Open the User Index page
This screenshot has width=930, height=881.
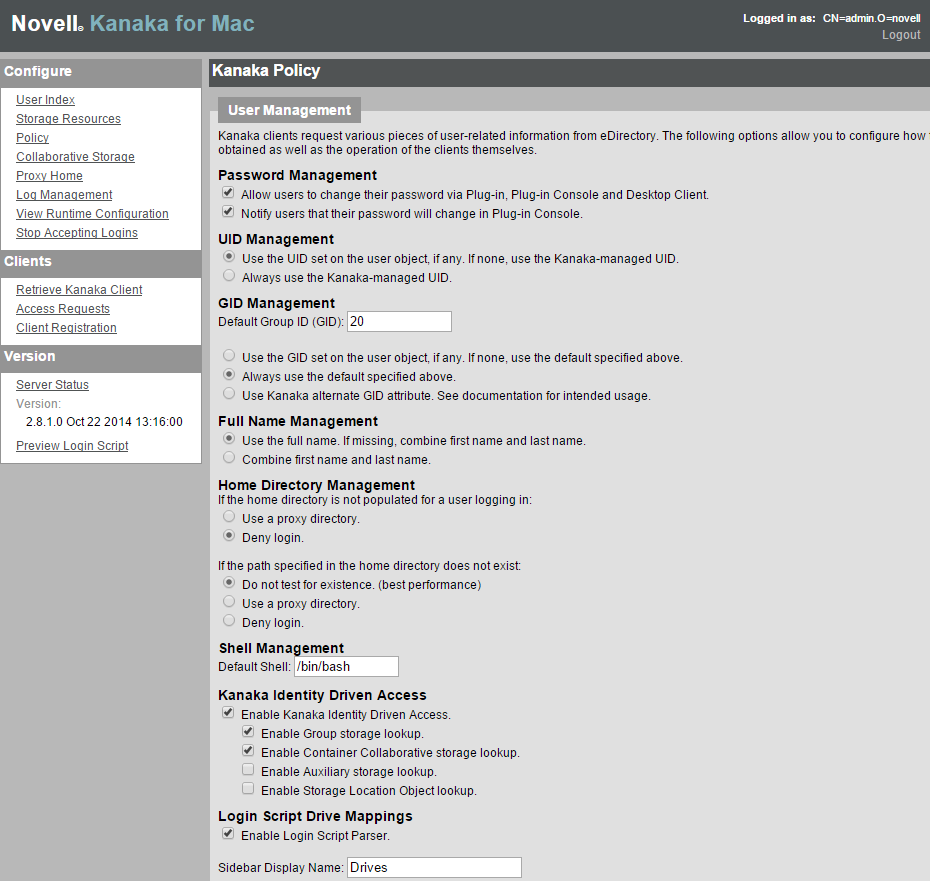click(46, 100)
